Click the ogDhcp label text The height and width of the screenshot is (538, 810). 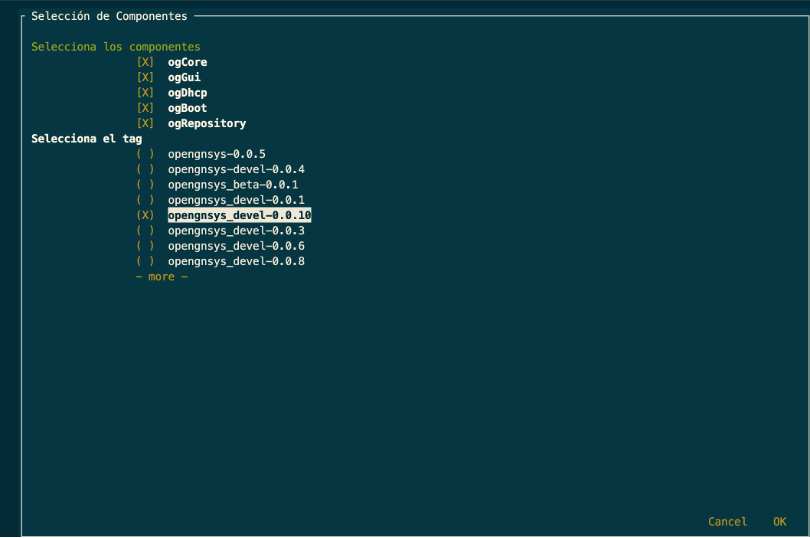(x=188, y=93)
